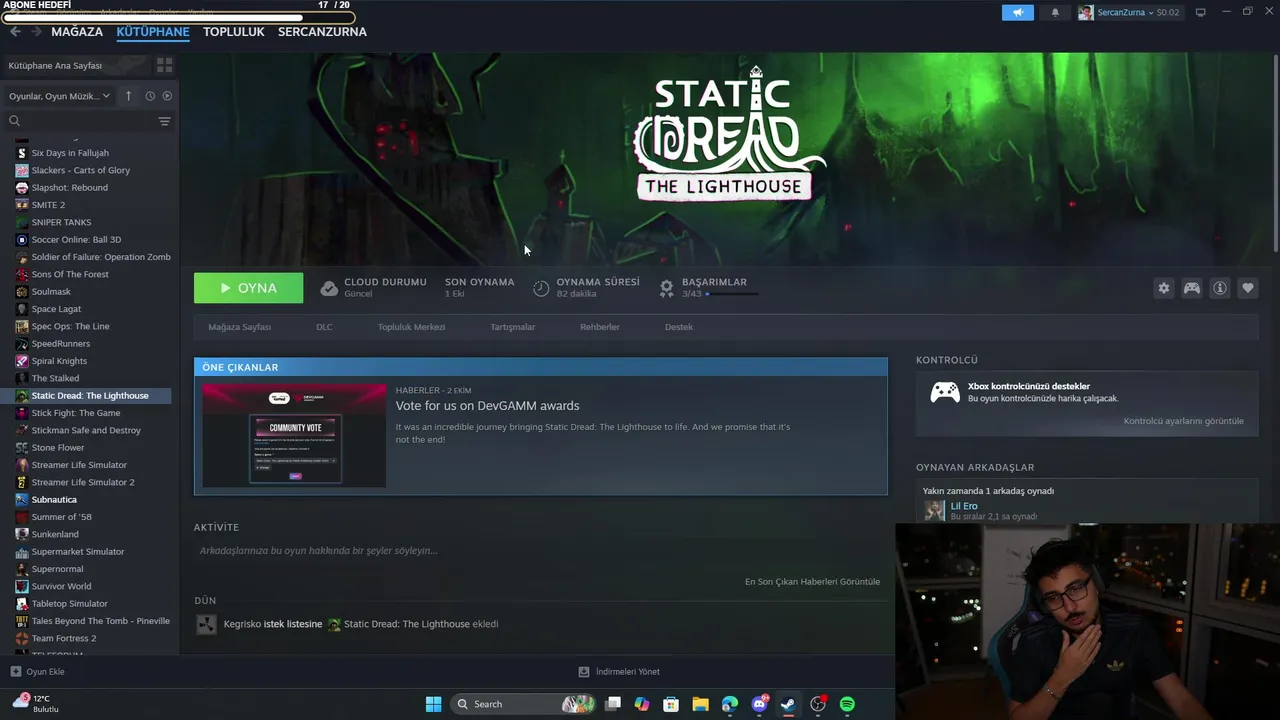Toggle the library grid view icon
Viewport: 1280px width, 720px height.
pos(165,65)
